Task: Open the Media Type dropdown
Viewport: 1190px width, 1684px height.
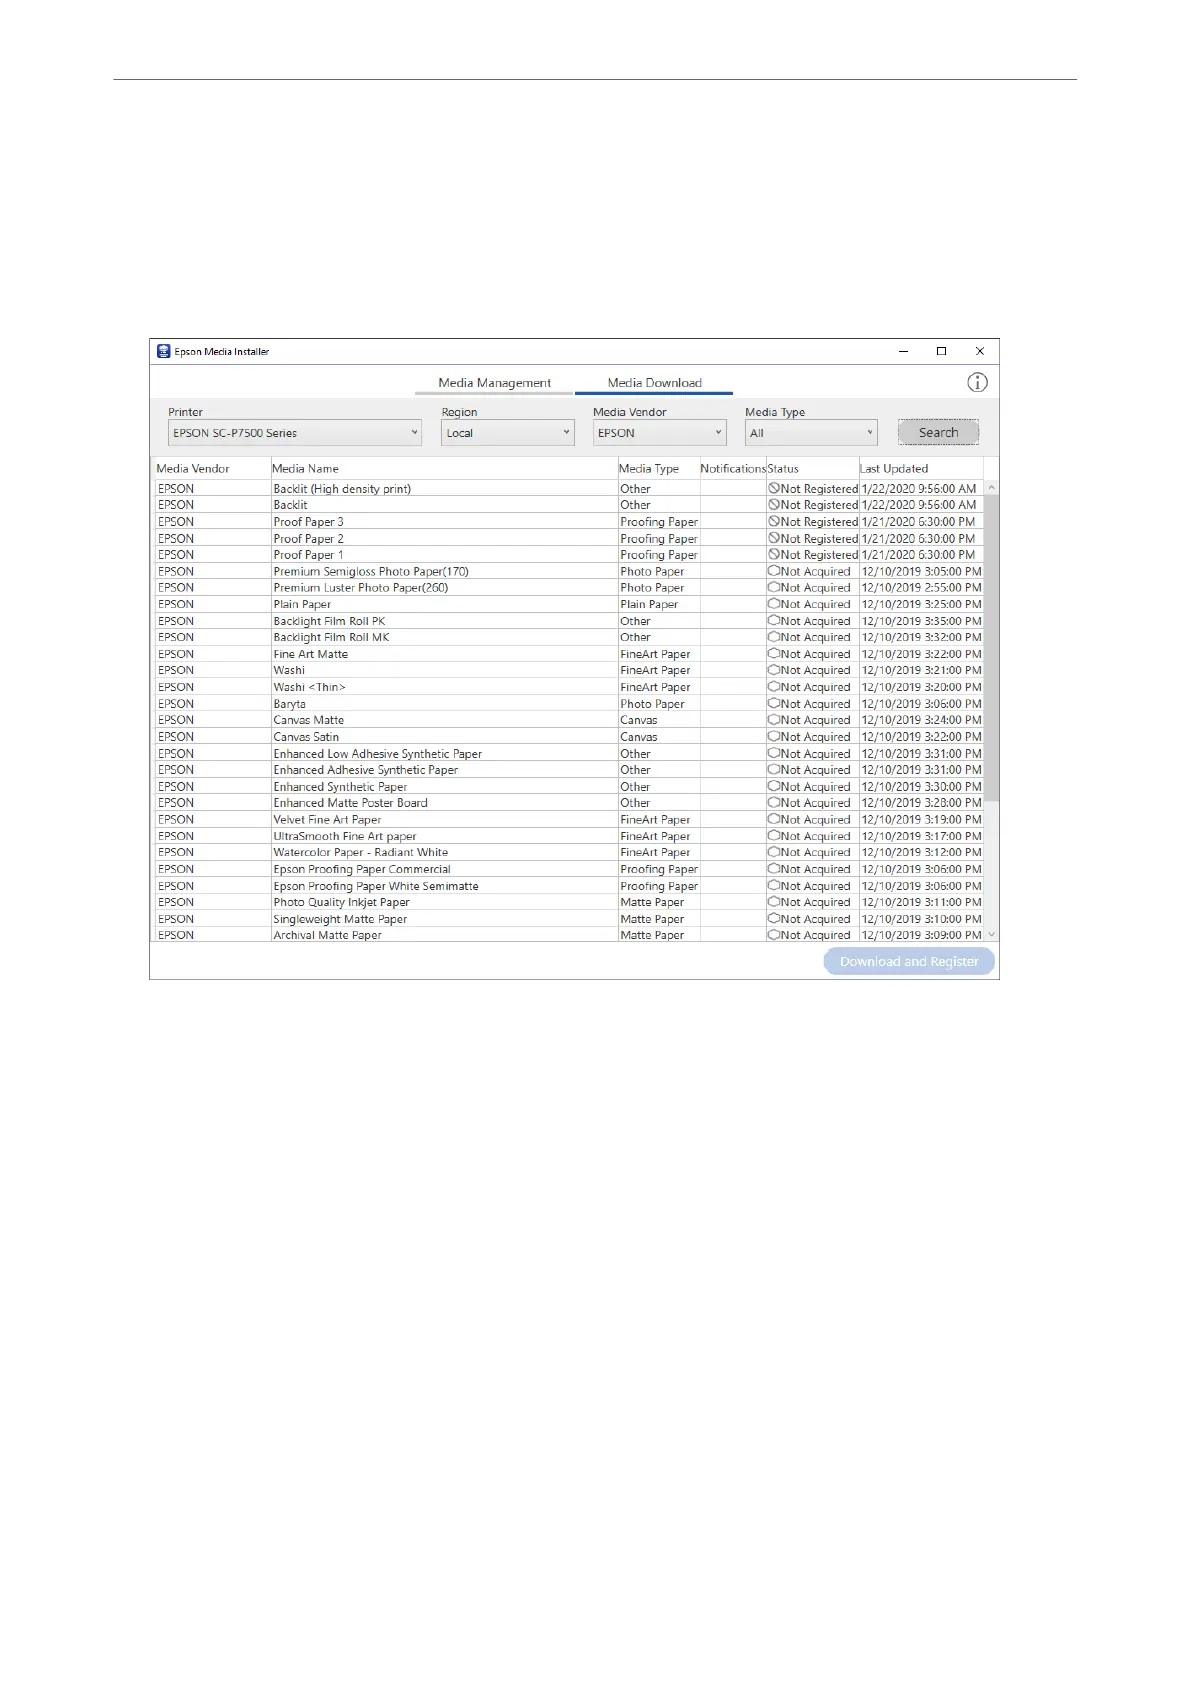Action: [x=811, y=433]
